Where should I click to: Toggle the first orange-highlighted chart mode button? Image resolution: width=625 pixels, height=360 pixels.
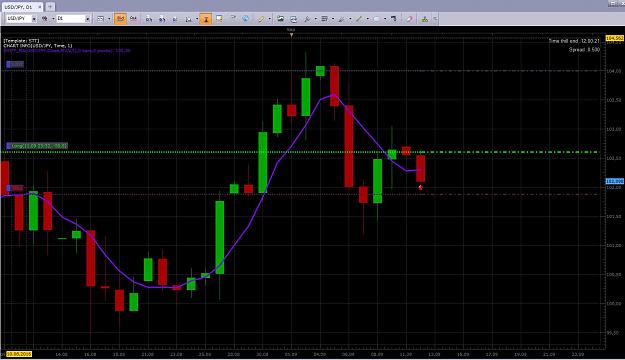120,19
